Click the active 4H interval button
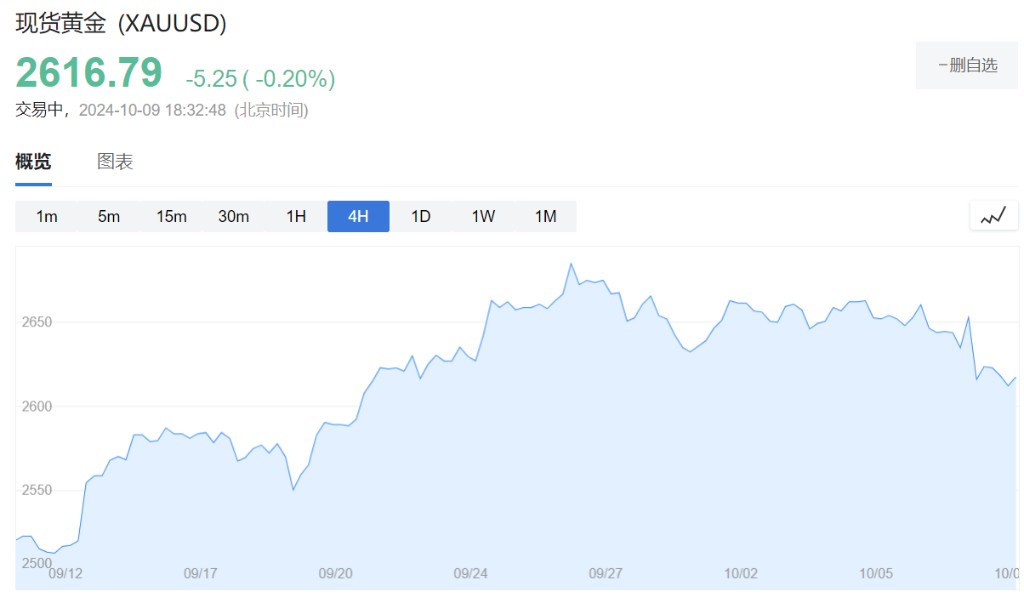Image resolution: width=1024 pixels, height=594 pixels. tap(358, 216)
